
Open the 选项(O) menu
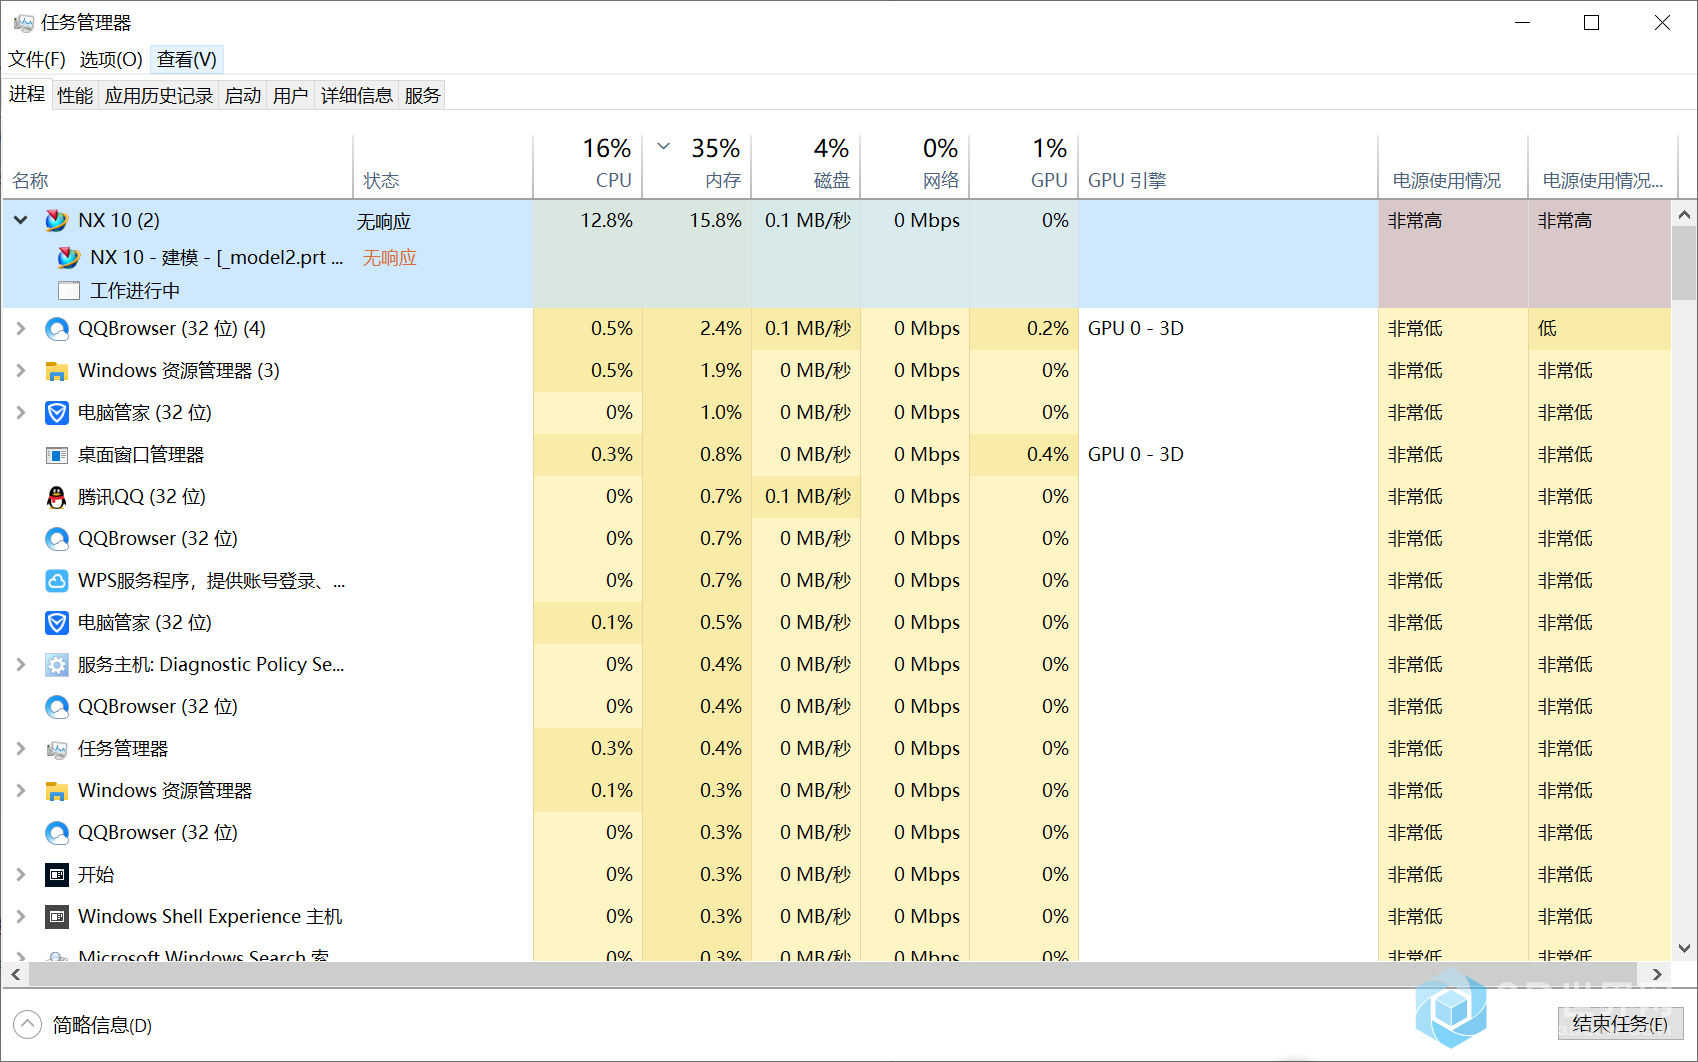(111, 59)
